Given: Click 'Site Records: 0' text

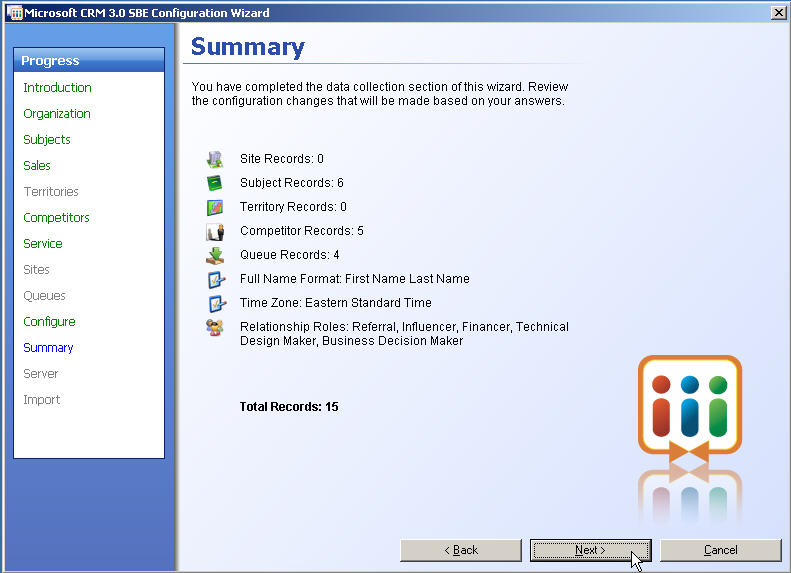Looking at the screenshot, I should (x=282, y=159).
